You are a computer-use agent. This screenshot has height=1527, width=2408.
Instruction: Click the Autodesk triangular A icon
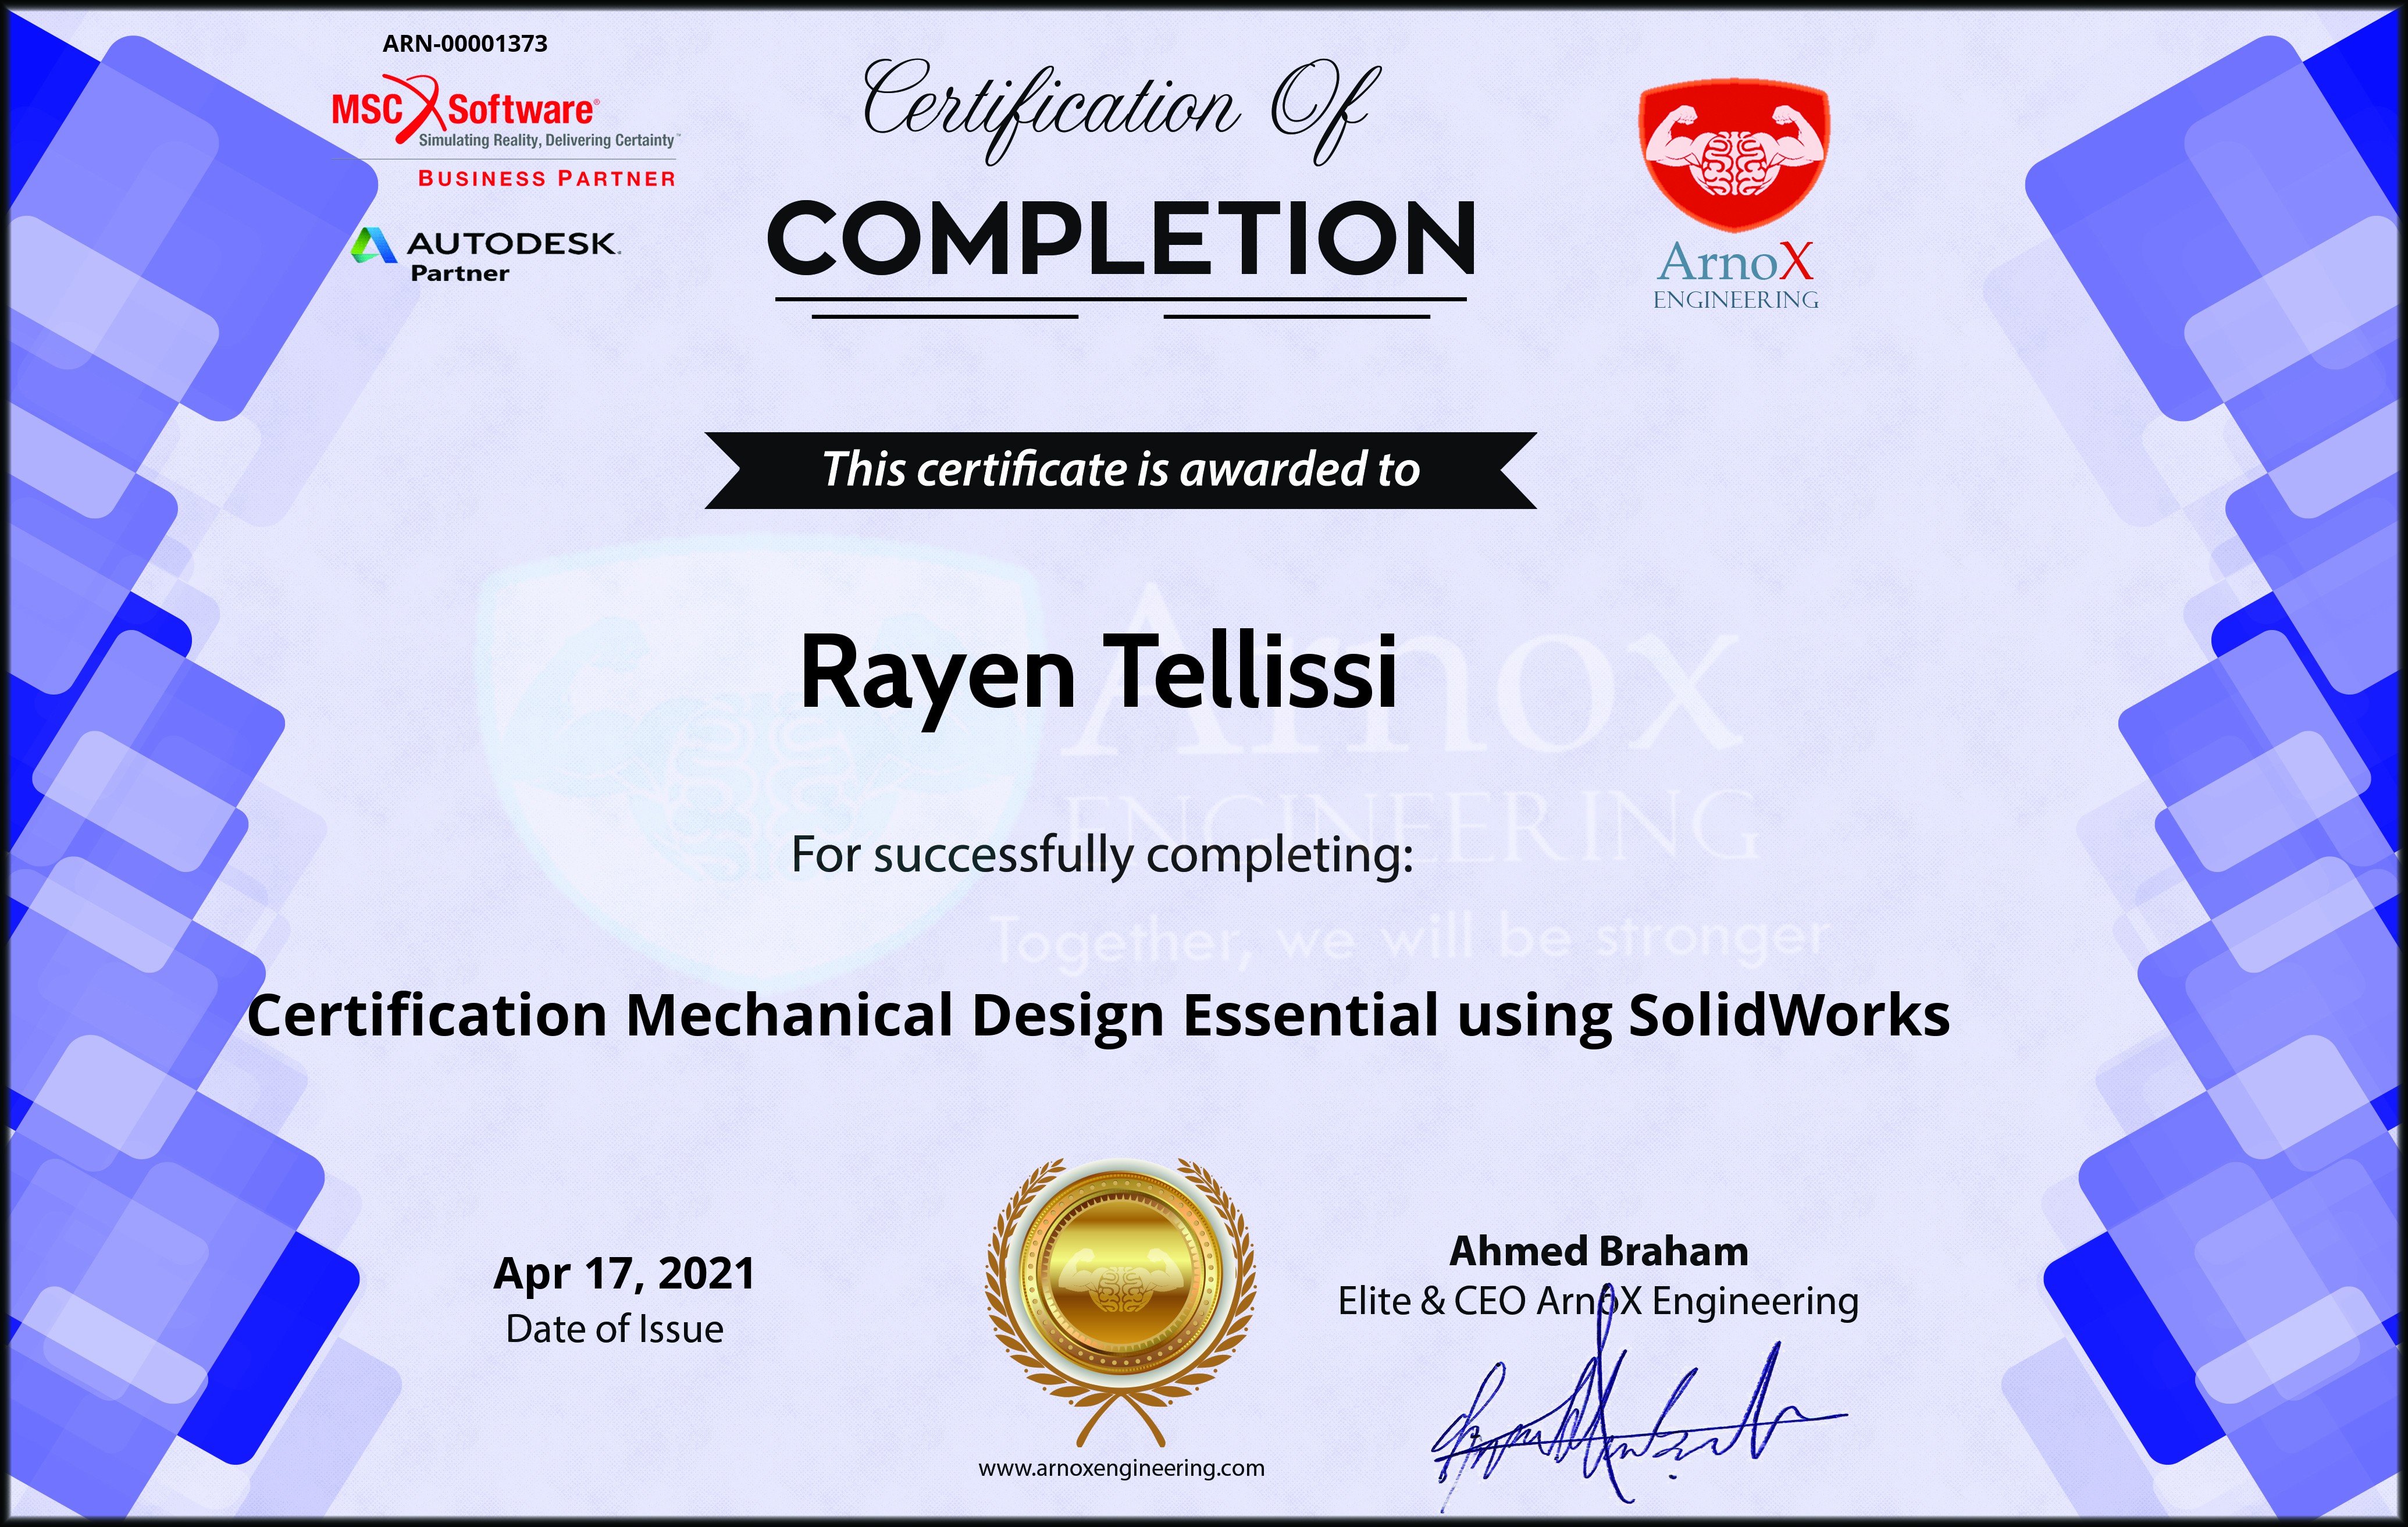point(373,245)
